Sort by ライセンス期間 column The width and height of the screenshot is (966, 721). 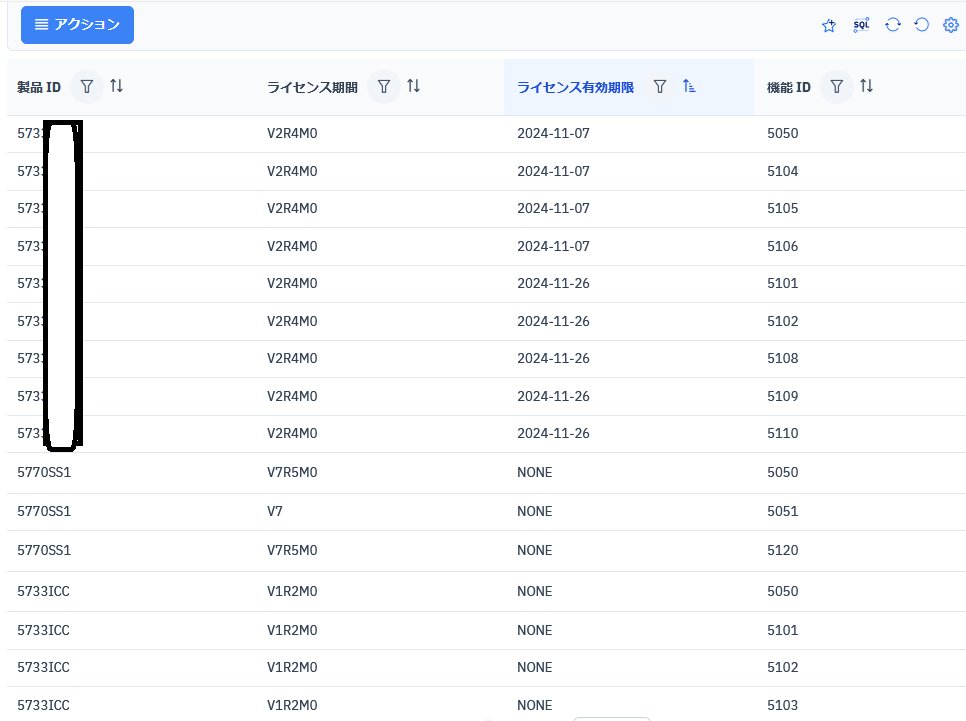tap(413, 86)
